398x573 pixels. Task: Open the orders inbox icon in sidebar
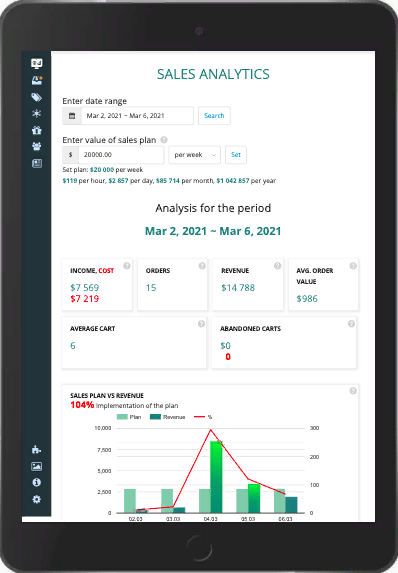click(x=37, y=80)
